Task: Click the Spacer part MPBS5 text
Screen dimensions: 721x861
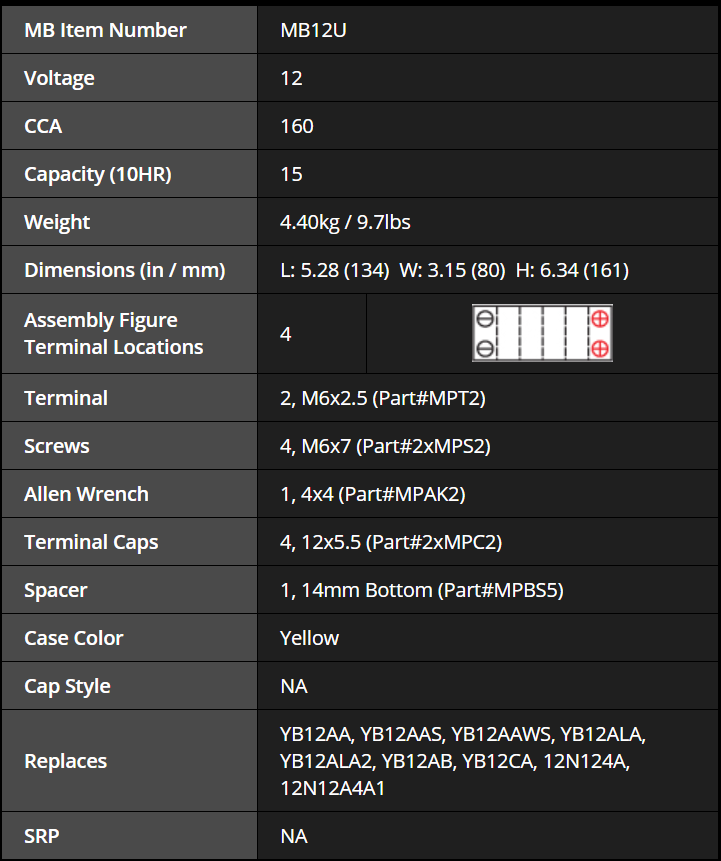Action: (x=500, y=590)
